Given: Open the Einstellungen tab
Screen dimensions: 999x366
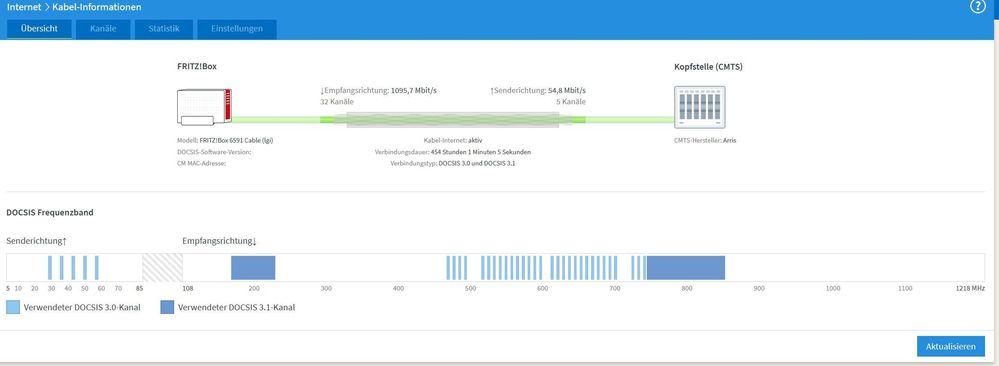Looking at the screenshot, I should 237,29.
